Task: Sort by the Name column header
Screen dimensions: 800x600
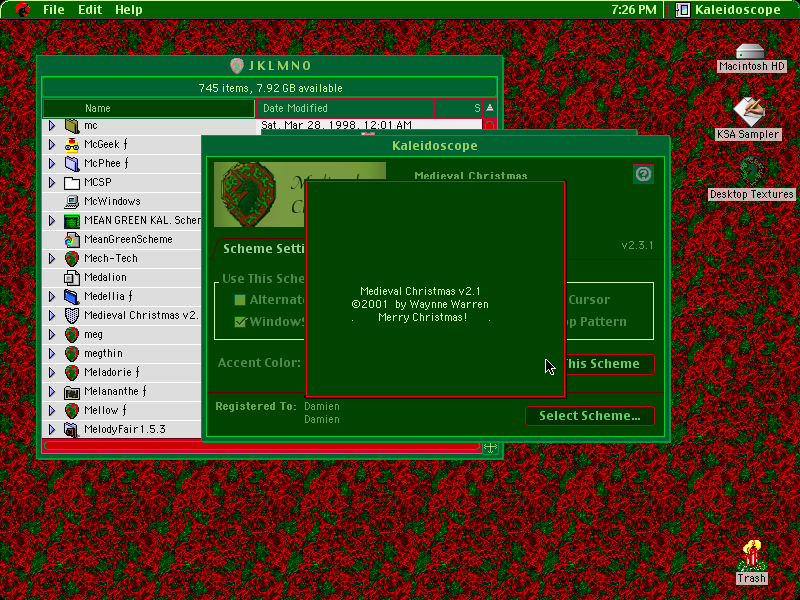Action: point(148,108)
